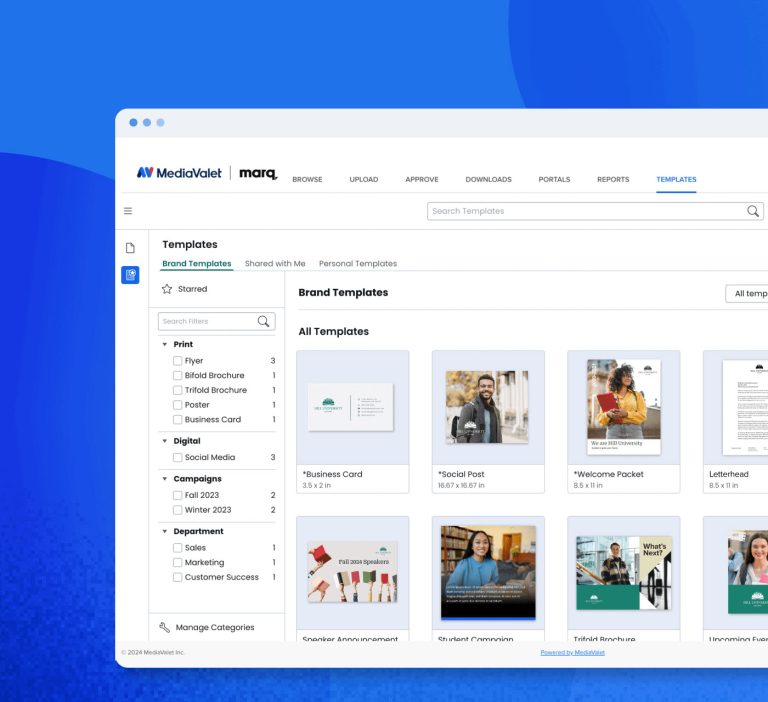Click the Starred star icon
This screenshot has height=702, width=768.
pos(167,289)
